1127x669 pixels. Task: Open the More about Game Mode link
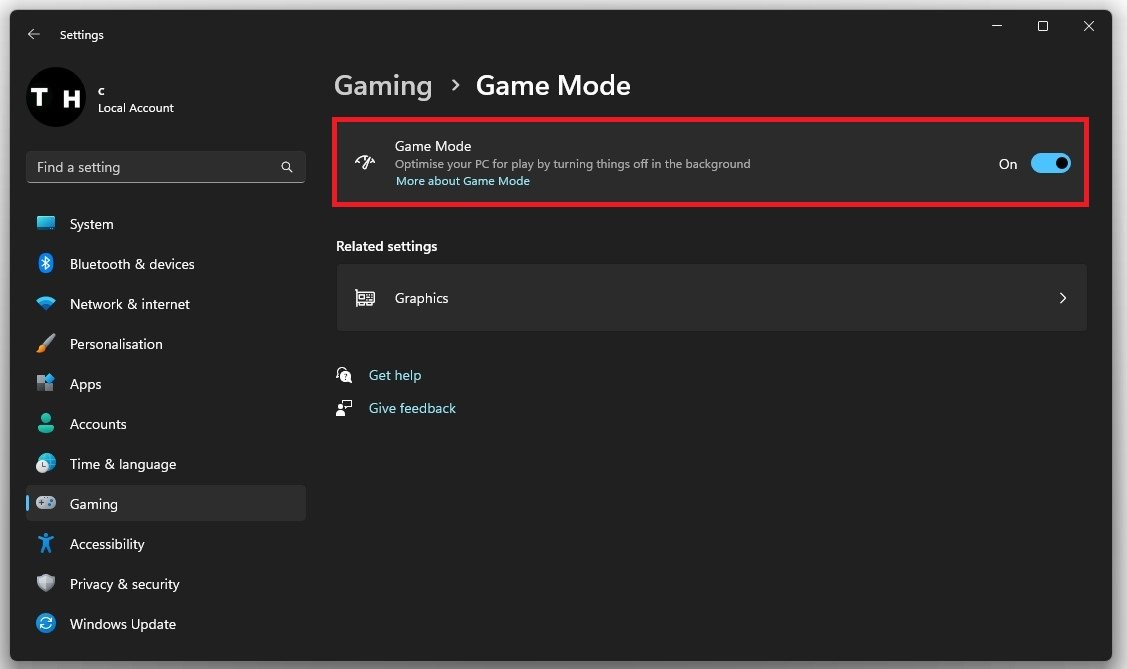(x=462, y=182)
